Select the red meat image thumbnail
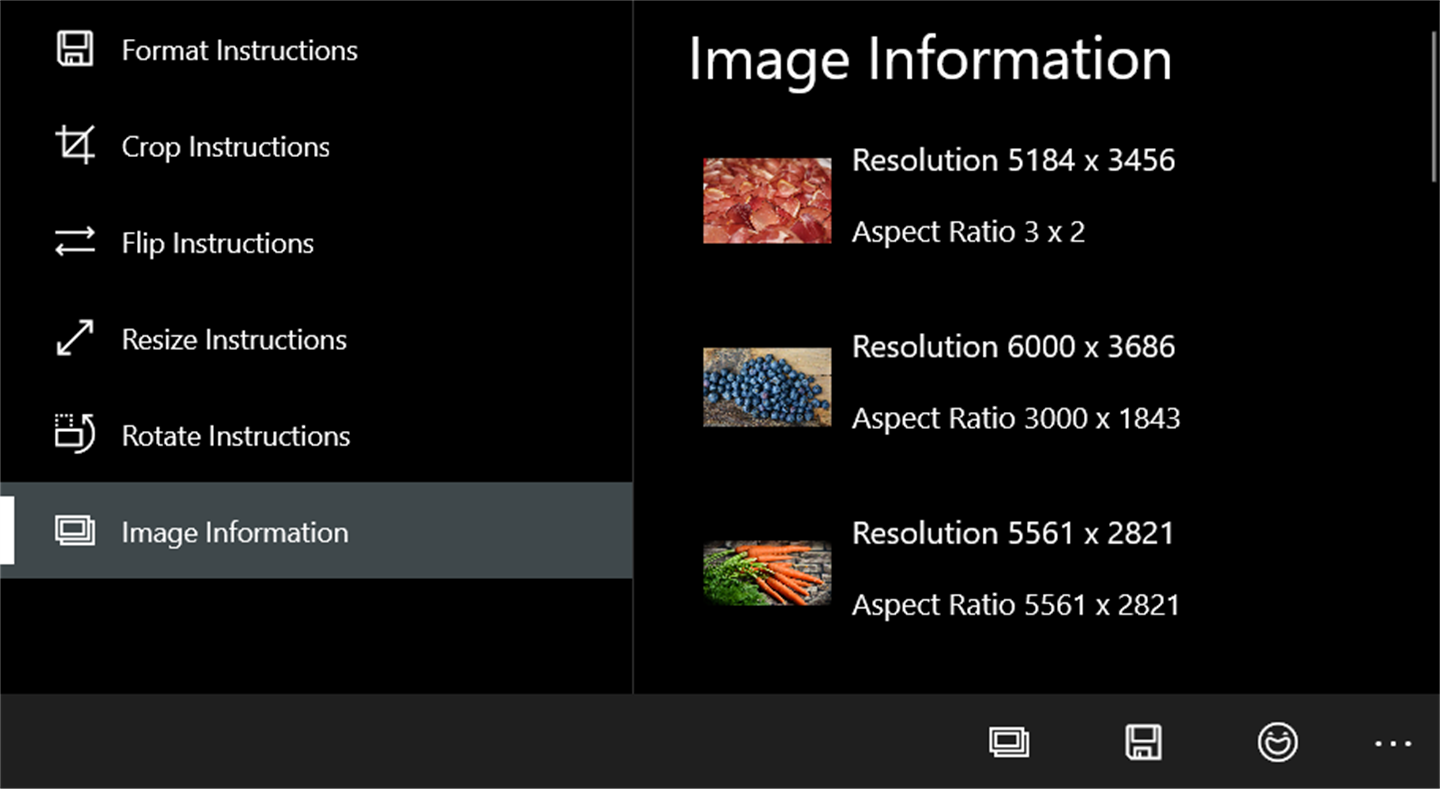 pyautogui.click(x=767, y=200)
